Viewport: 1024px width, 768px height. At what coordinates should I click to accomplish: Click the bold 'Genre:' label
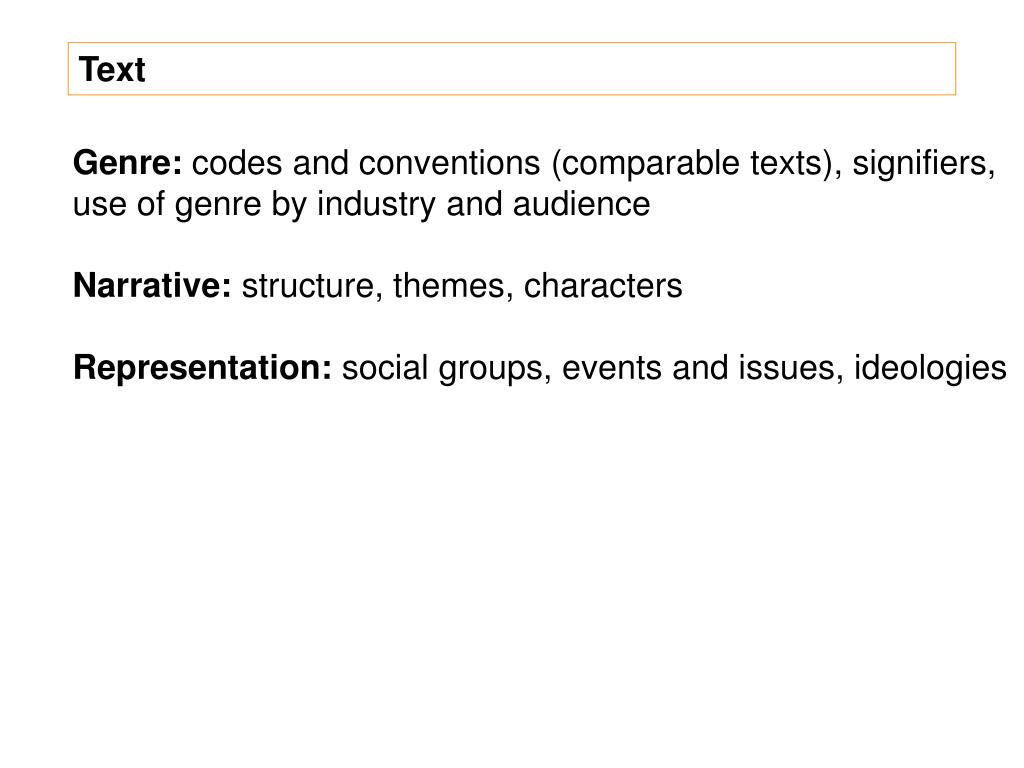tap(127, 163)
